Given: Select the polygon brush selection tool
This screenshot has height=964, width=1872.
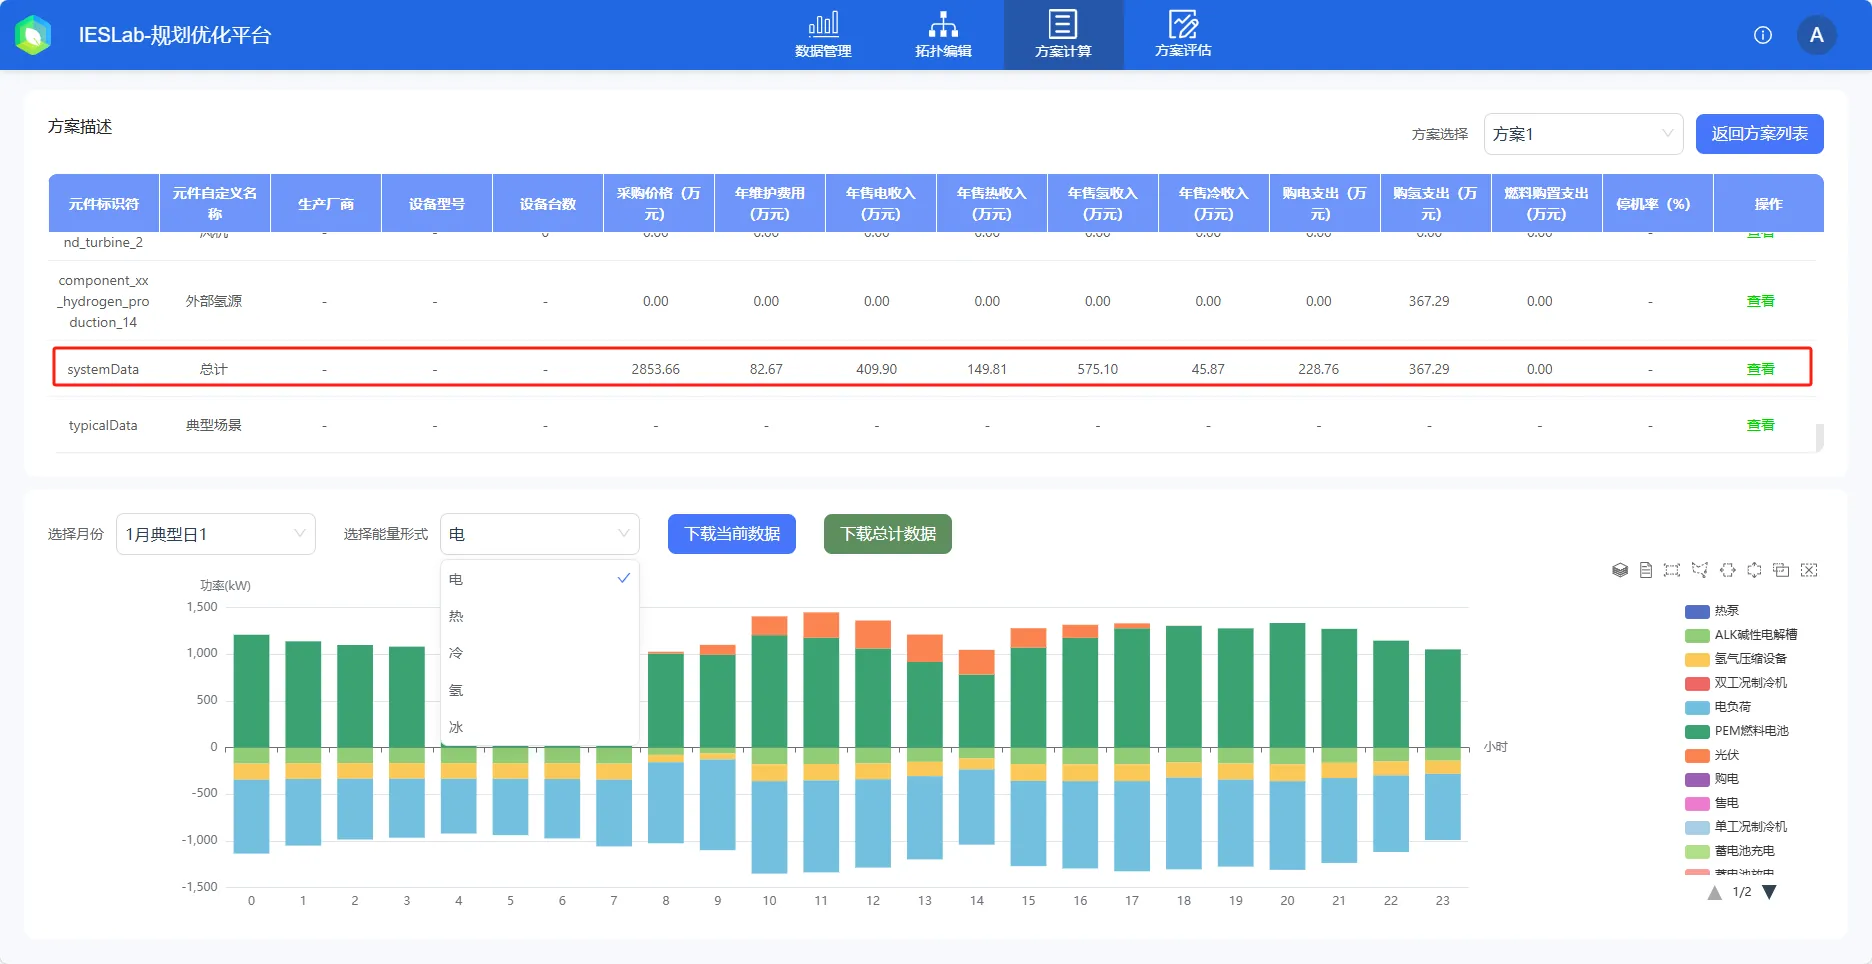Looking at the screenshot, I should tap(1700, 570).
